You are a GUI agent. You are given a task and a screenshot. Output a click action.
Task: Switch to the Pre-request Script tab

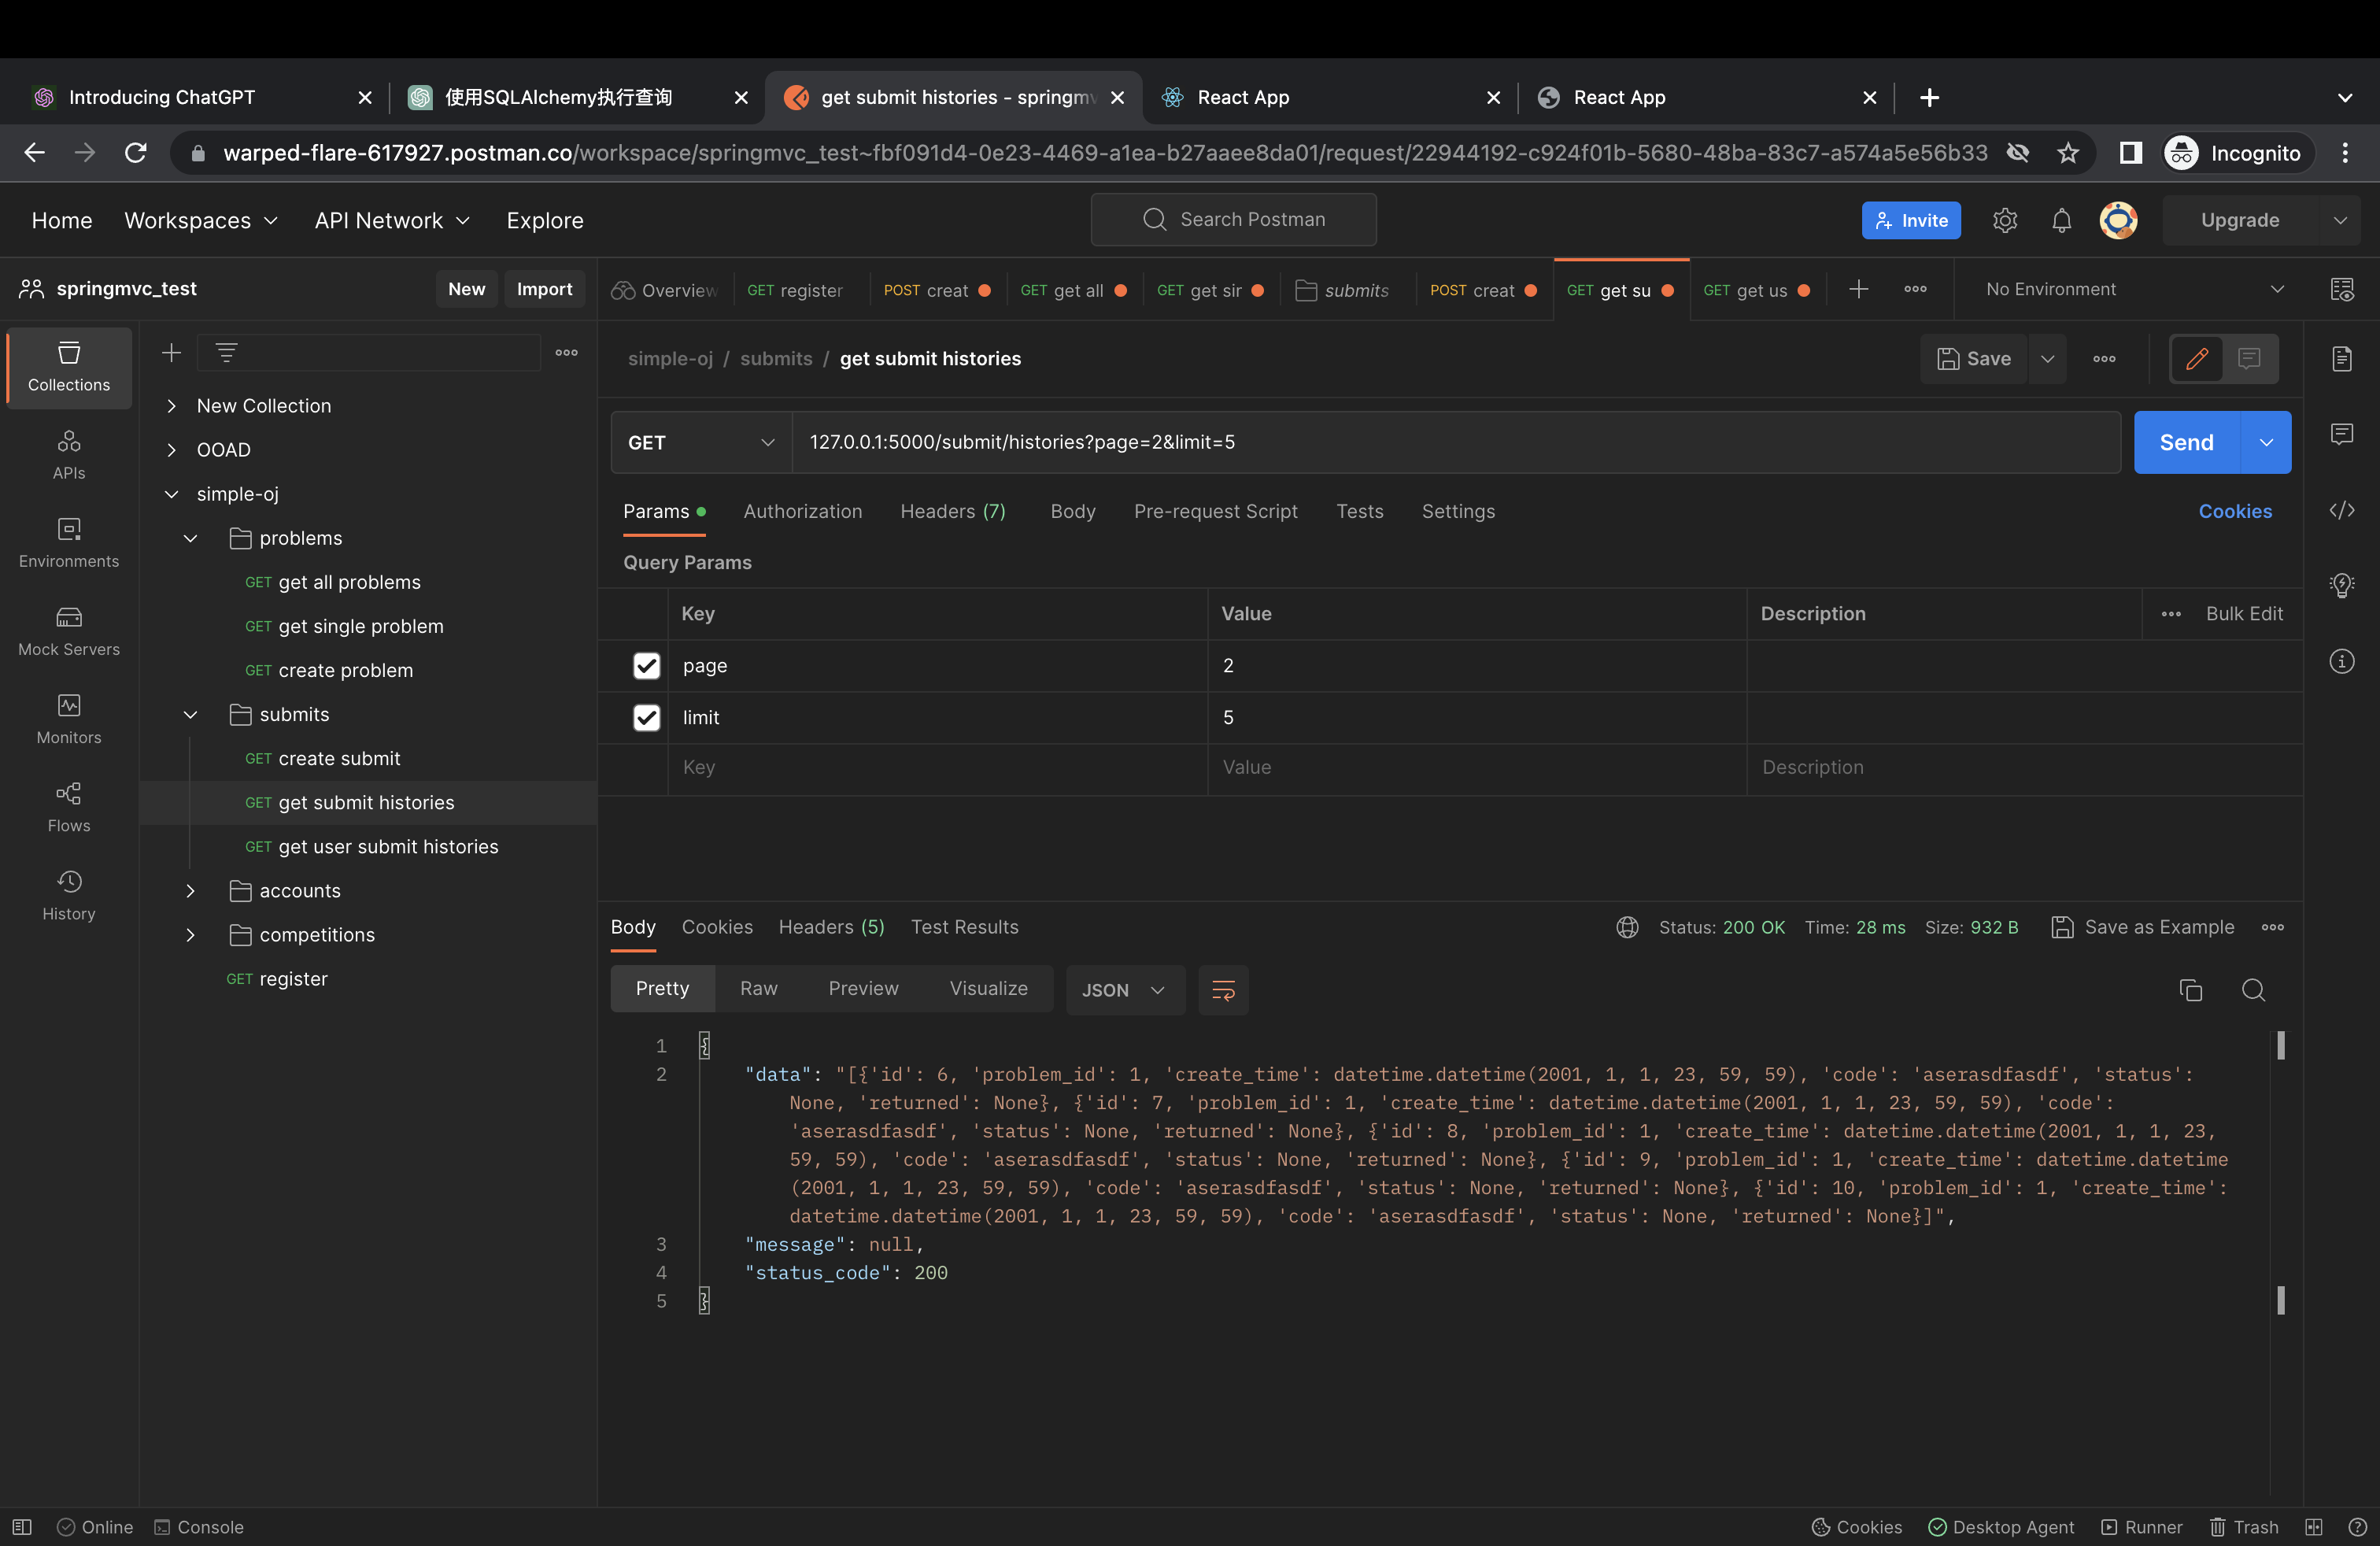click(x=1215, y=511)
